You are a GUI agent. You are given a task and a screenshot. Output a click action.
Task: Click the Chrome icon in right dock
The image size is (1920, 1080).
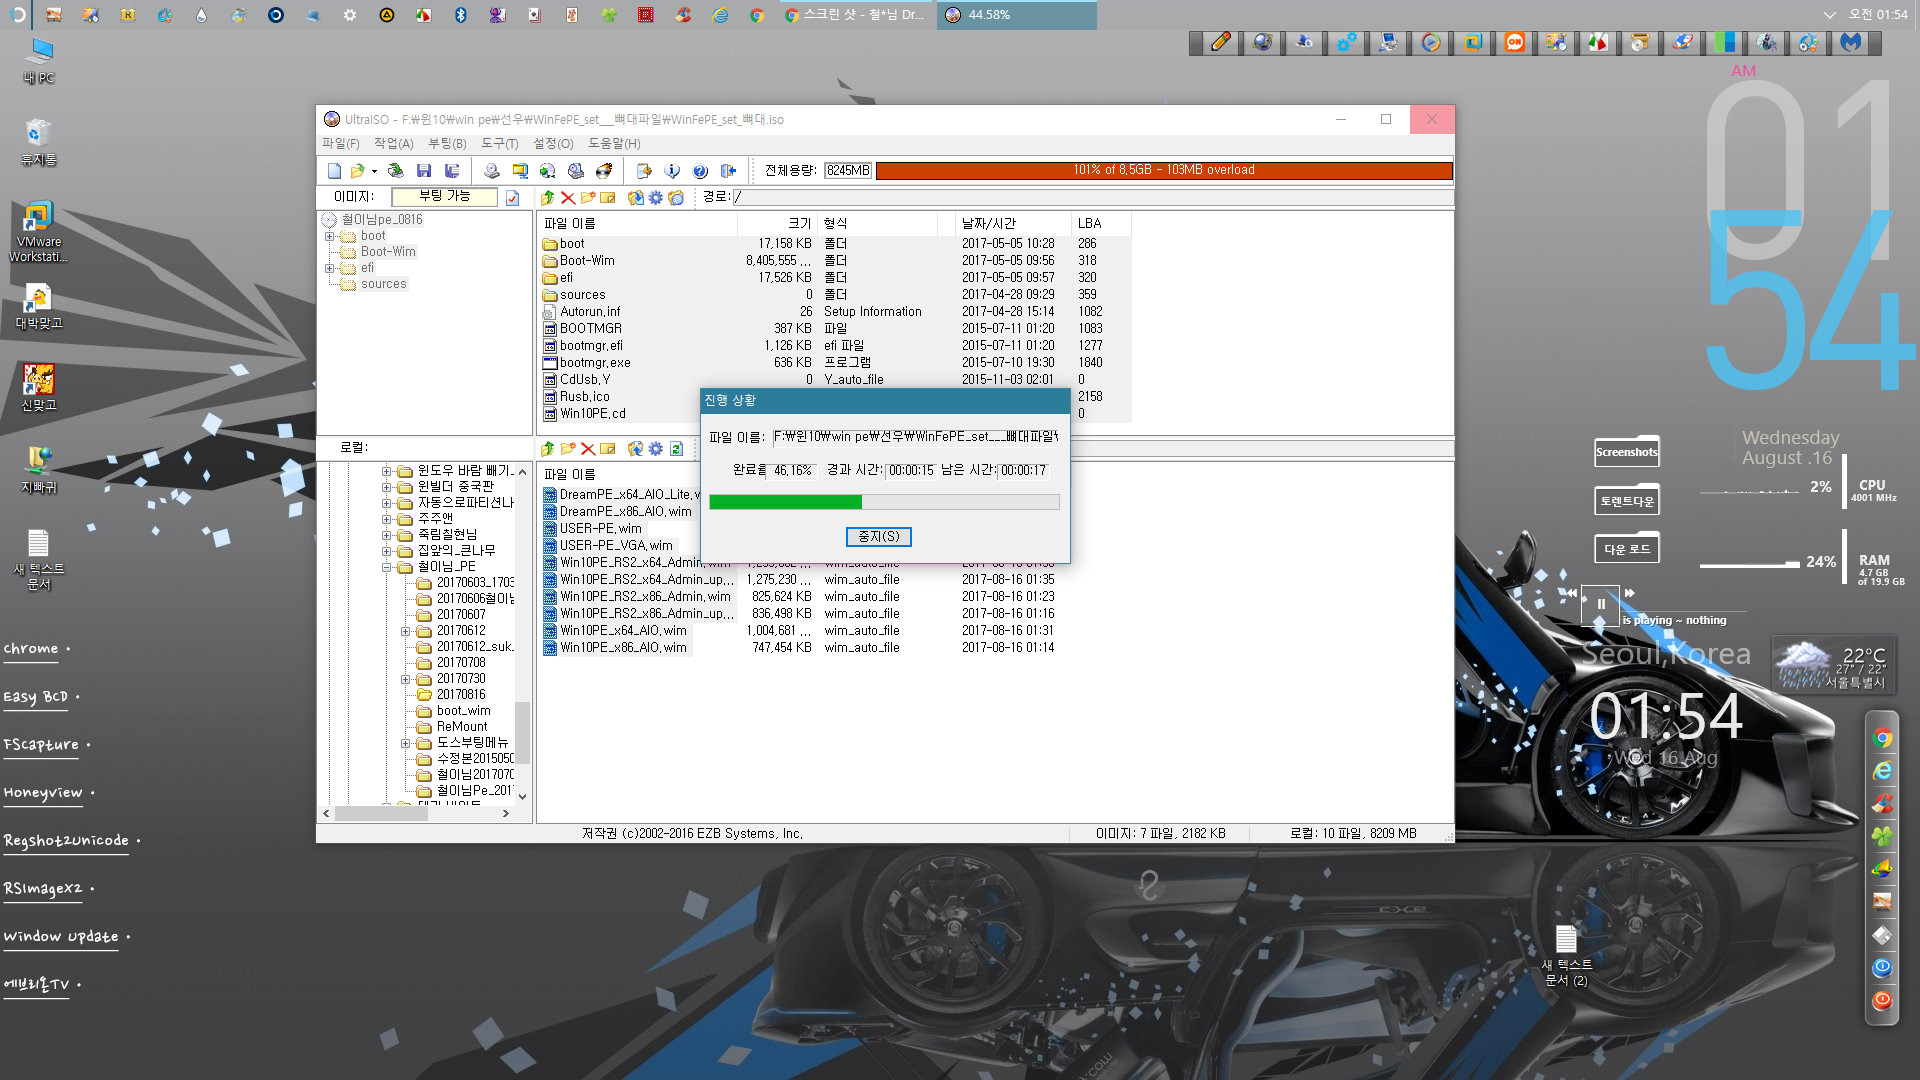pos(1882,739)
